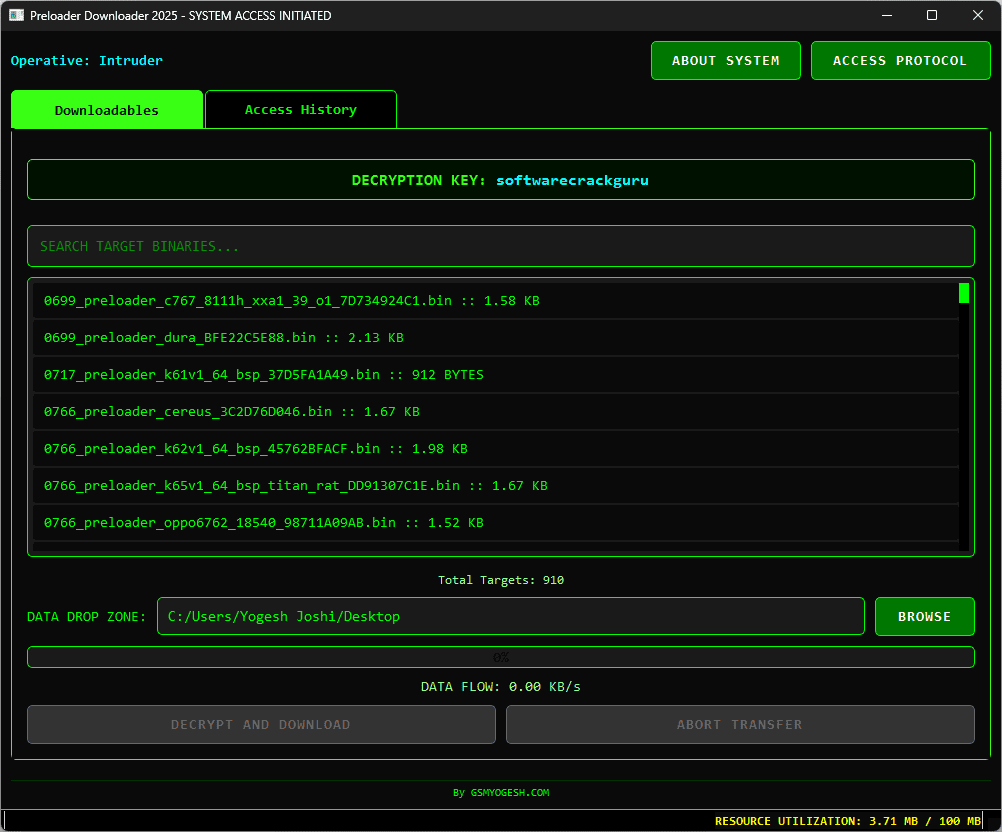Select 0766_preloader_oppo6762_18540 file row
Image resolution: width=1002 pixels, height=832 pixels.
click(495, 523)
